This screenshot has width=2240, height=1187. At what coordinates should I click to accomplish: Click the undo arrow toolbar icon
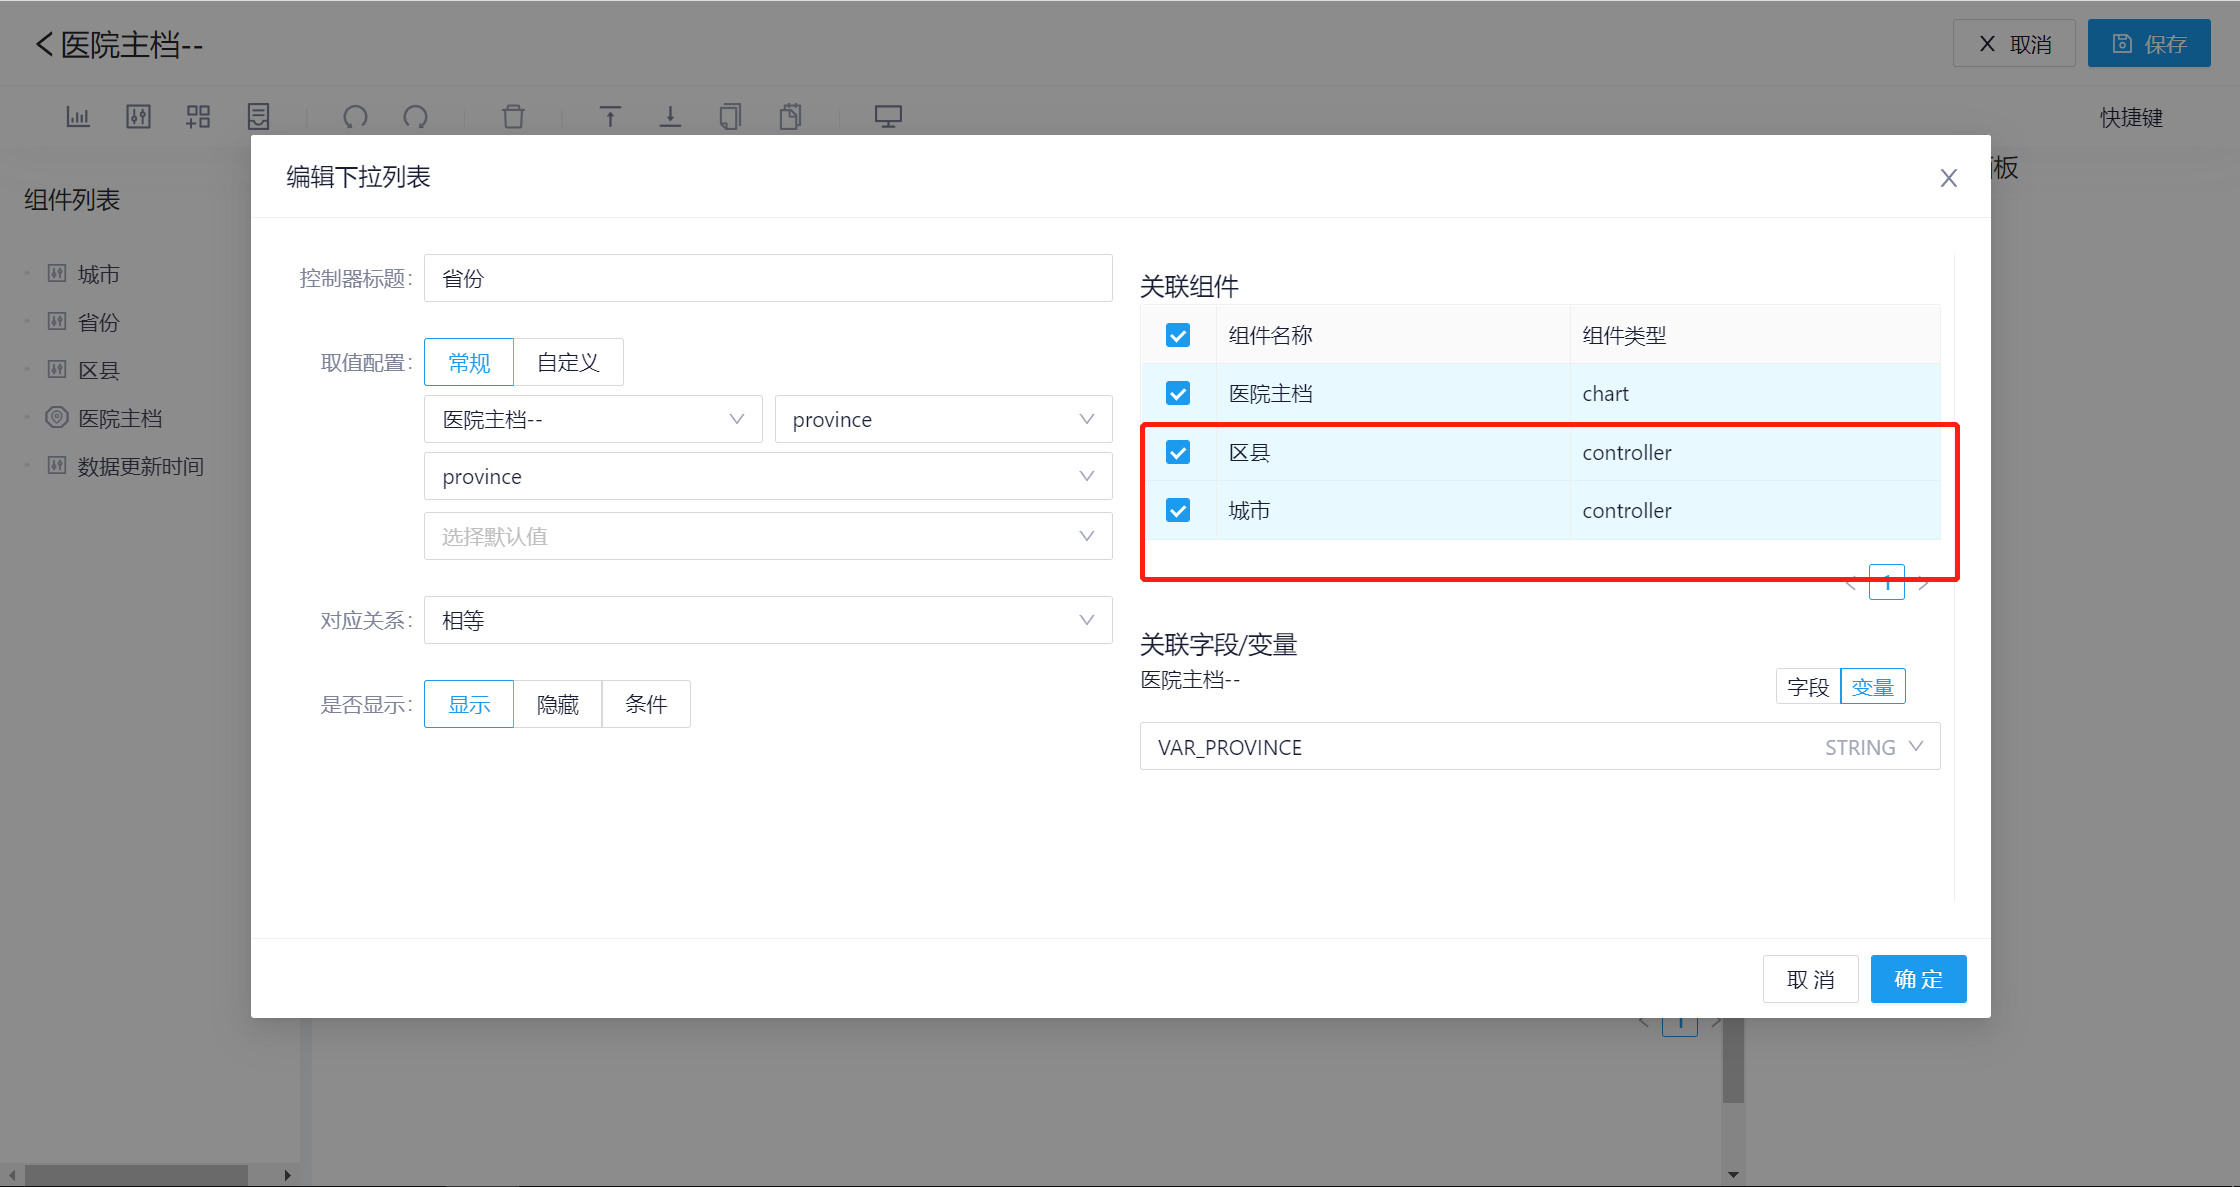355,117
